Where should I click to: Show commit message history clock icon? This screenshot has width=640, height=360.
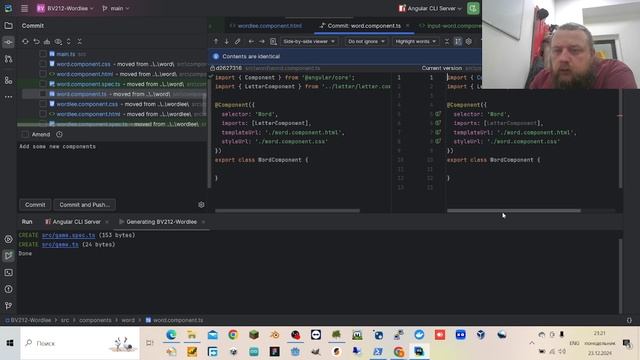coord(59,134)
